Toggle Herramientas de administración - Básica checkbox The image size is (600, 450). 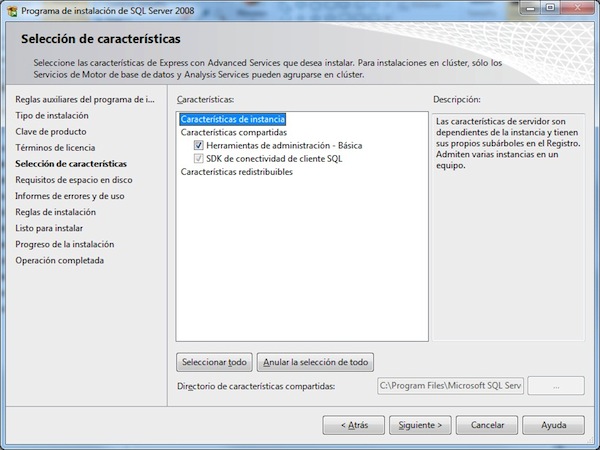click(x=198, y=145)
